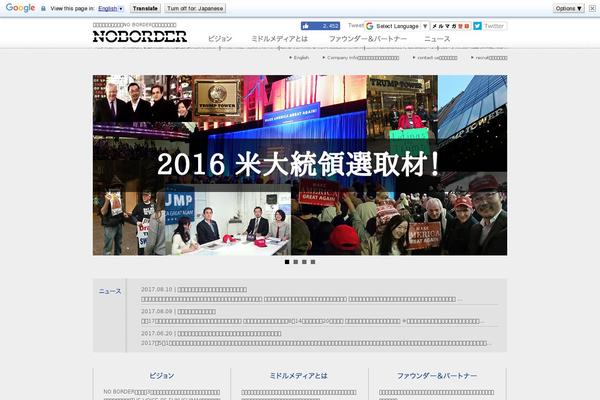The width and height of the screenshot is (600, 400).
Task: Close the Google translate bar
Action: 592,8
